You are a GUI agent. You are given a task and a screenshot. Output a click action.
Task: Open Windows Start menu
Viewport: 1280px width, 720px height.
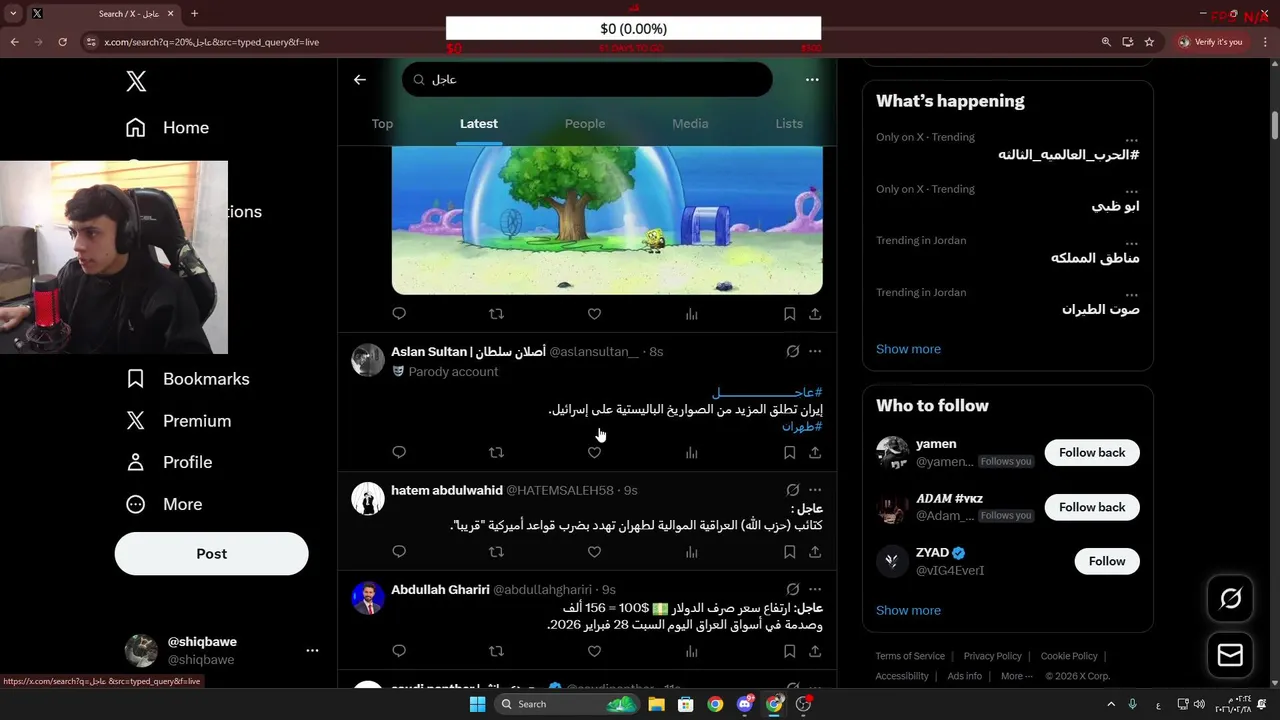(478, 704)
